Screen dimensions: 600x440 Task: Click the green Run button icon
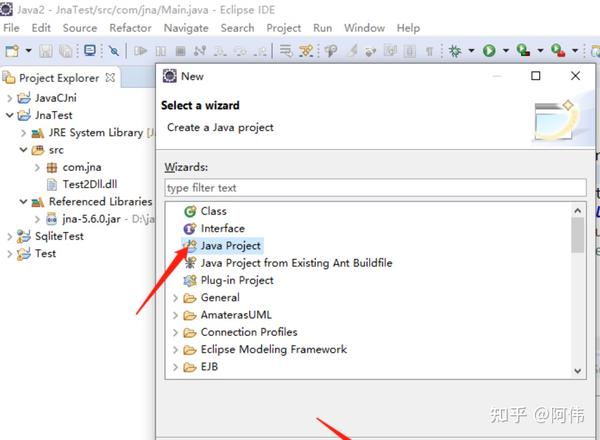489,51
